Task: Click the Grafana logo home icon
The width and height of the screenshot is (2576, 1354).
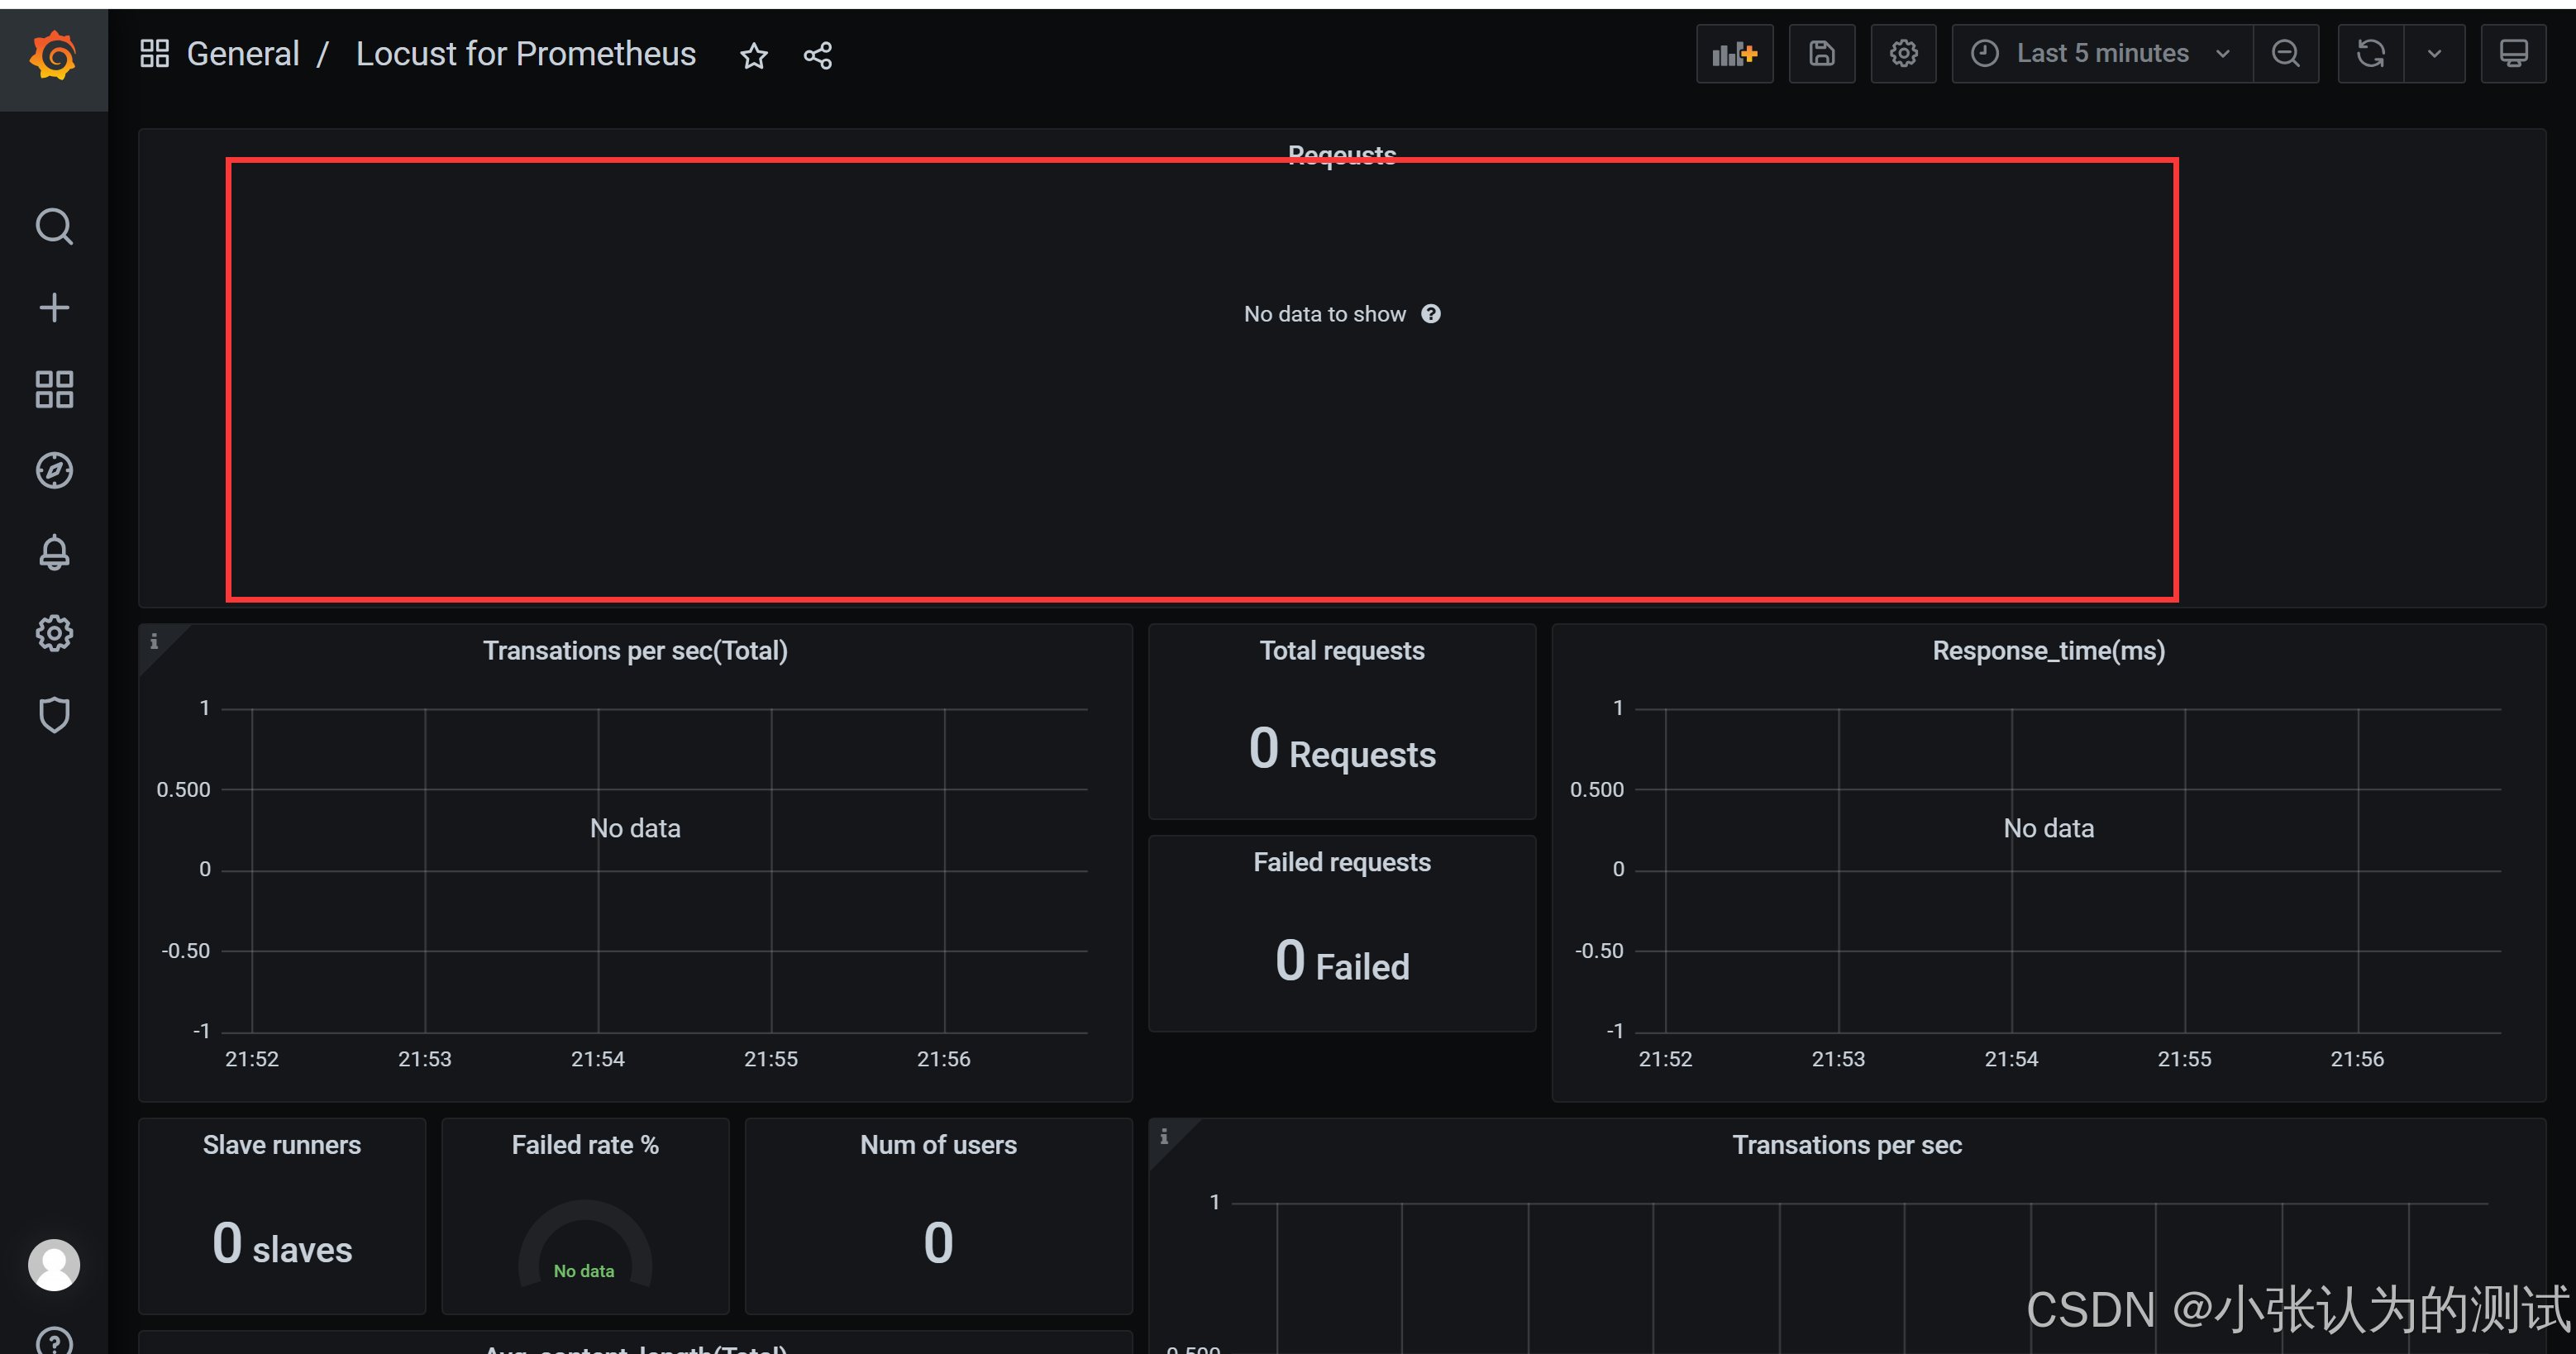Action: click(53, 56)
